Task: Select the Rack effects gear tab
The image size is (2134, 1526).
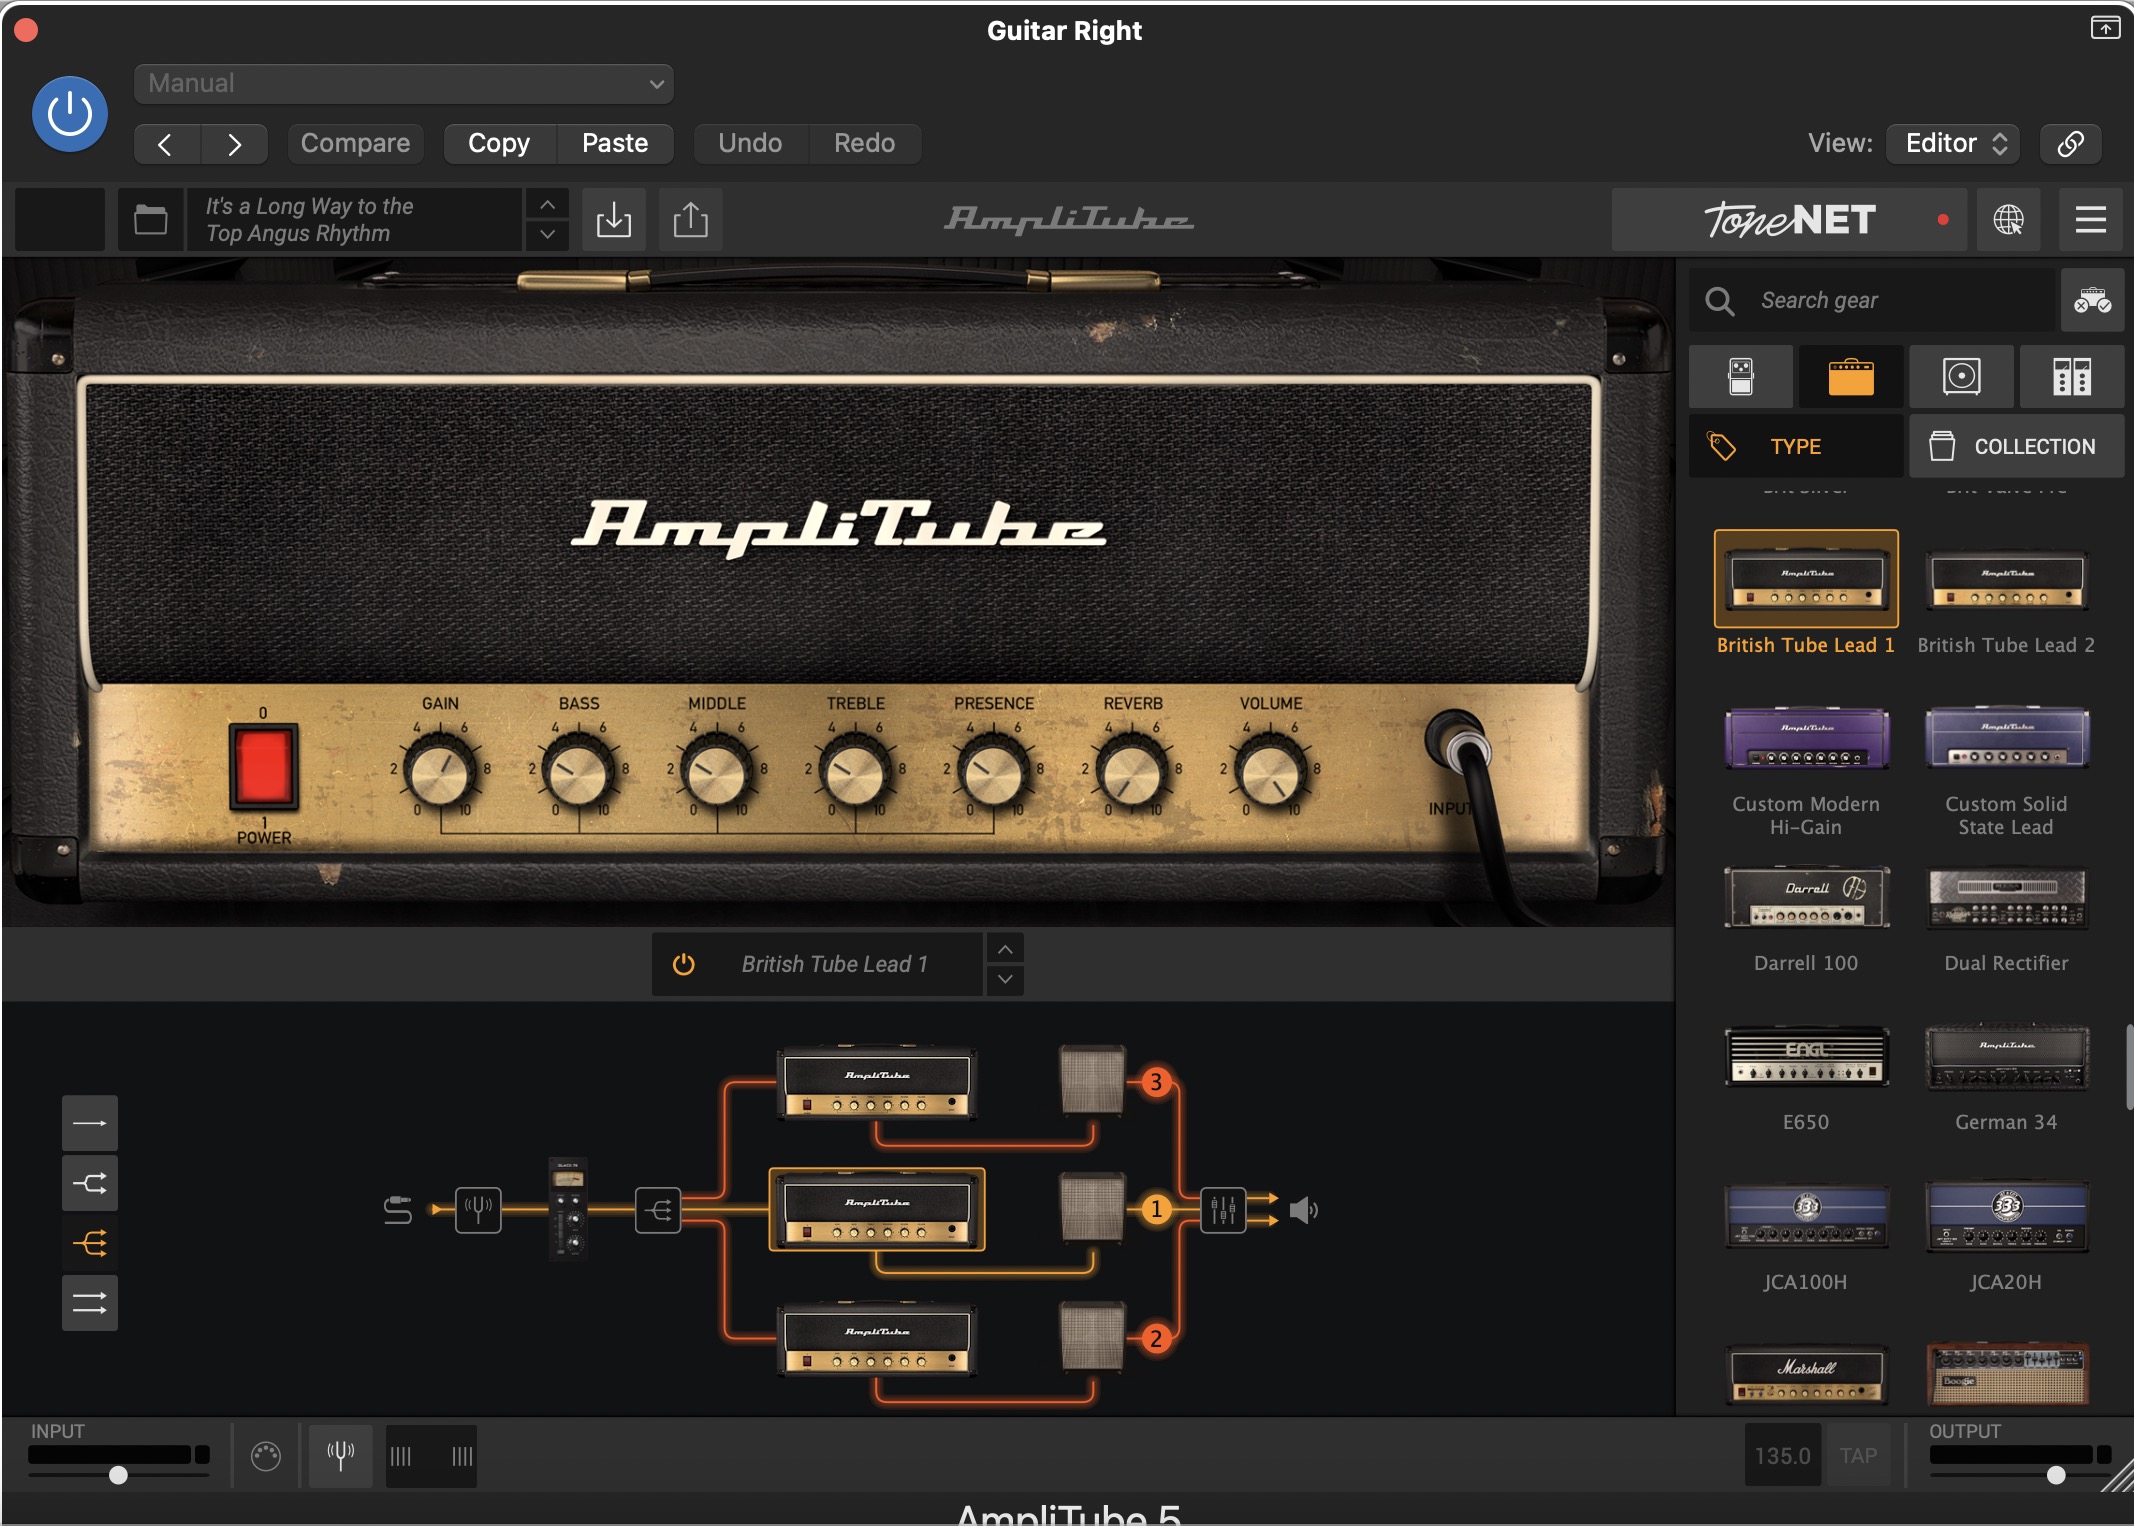Action: tap(2071, 377)
